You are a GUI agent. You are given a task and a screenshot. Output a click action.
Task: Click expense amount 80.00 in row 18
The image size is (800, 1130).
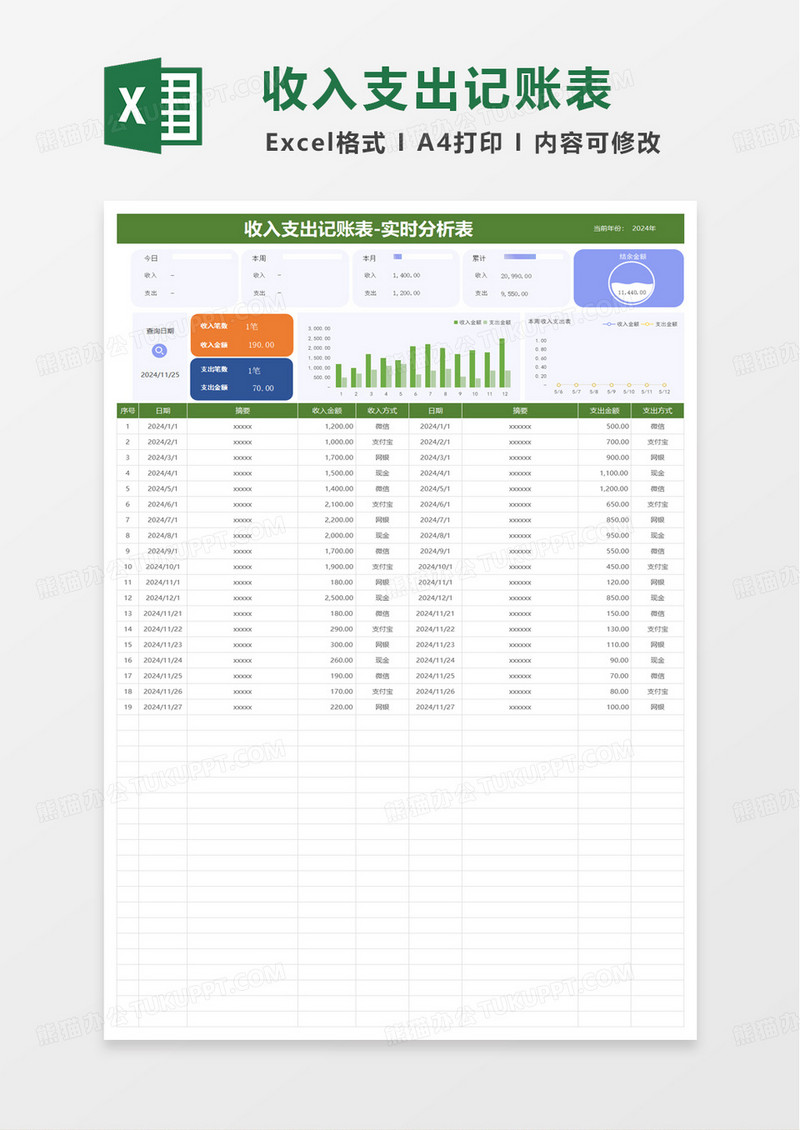[619, 692]
